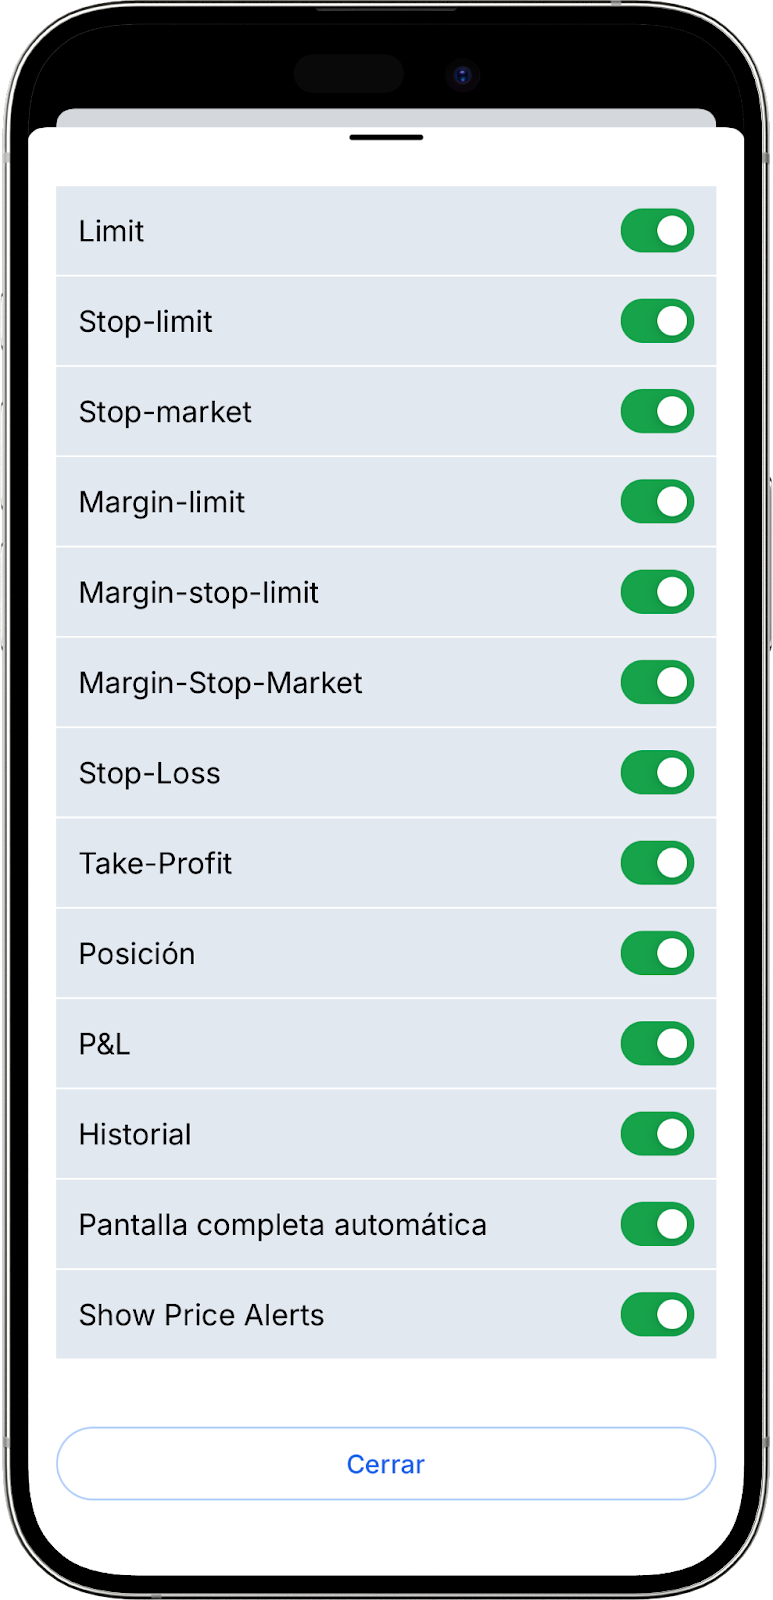
Task: Disable the Stop-limit toggle
Action: [657, 321]
